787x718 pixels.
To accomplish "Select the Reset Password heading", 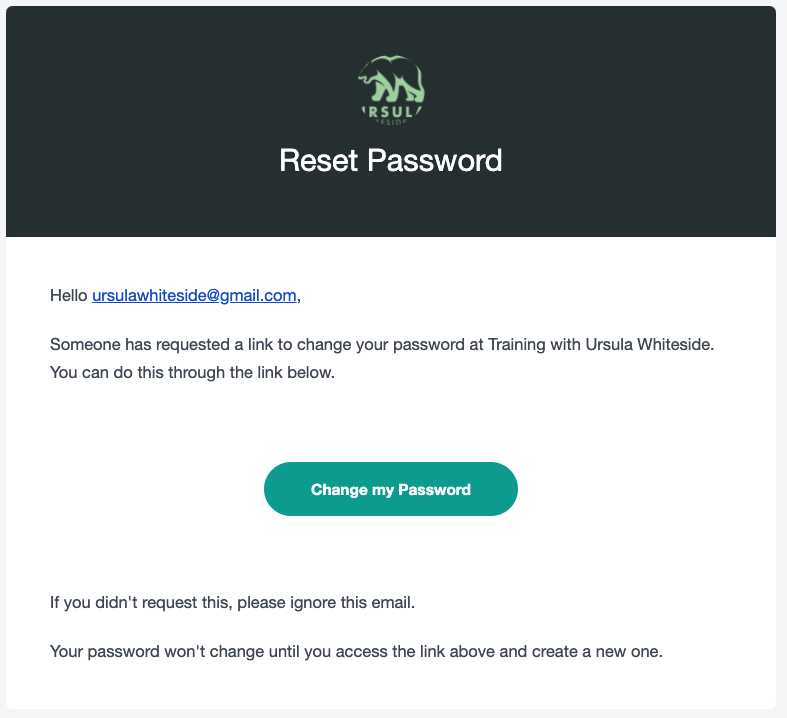I will 390,161.
